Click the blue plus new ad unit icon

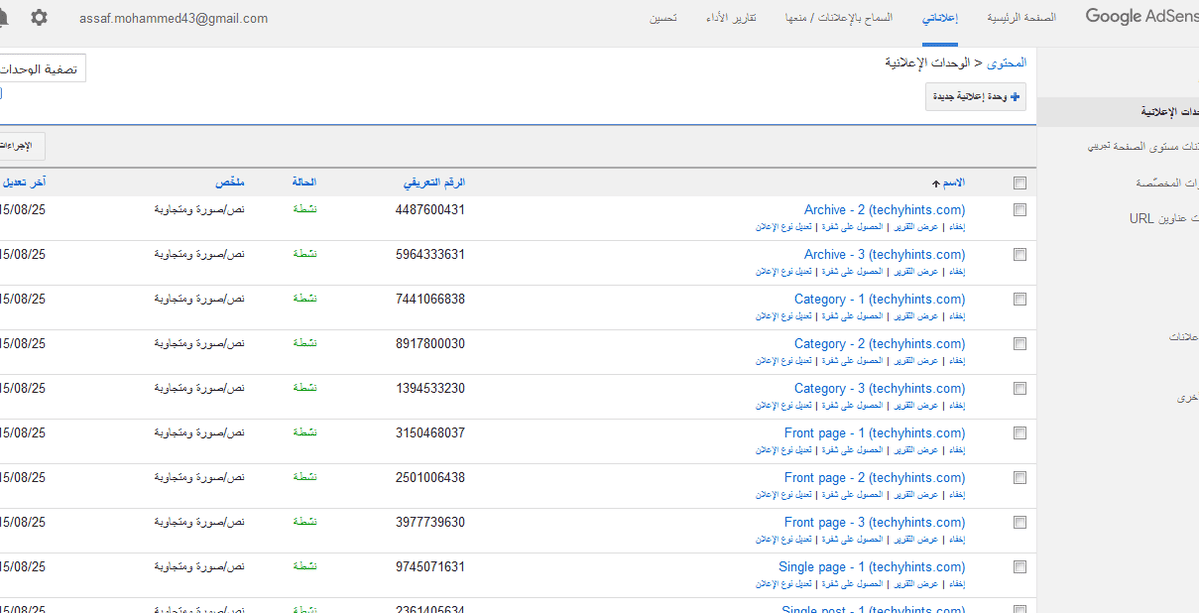pyautogui.click(x=1015, y=97)
